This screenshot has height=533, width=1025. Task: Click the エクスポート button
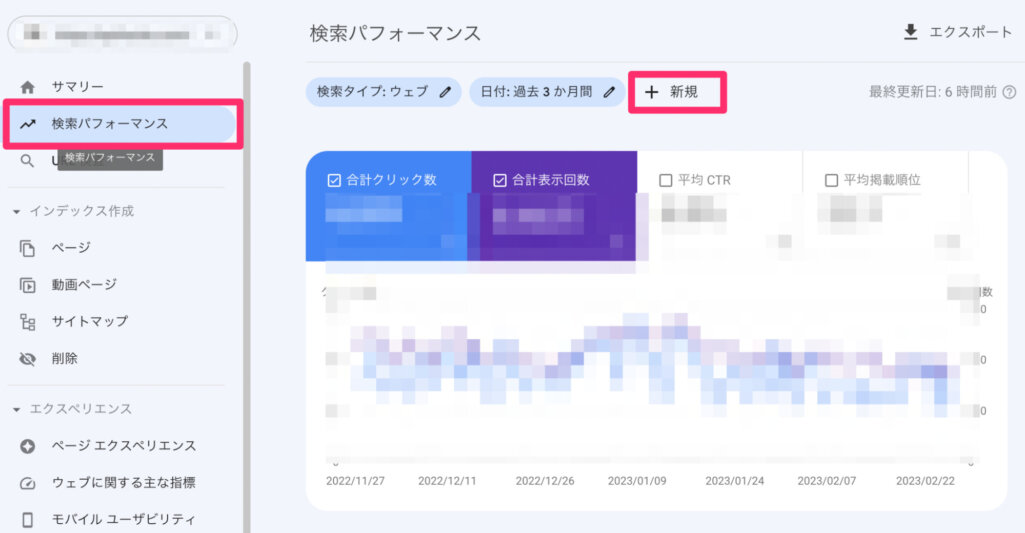957,32
